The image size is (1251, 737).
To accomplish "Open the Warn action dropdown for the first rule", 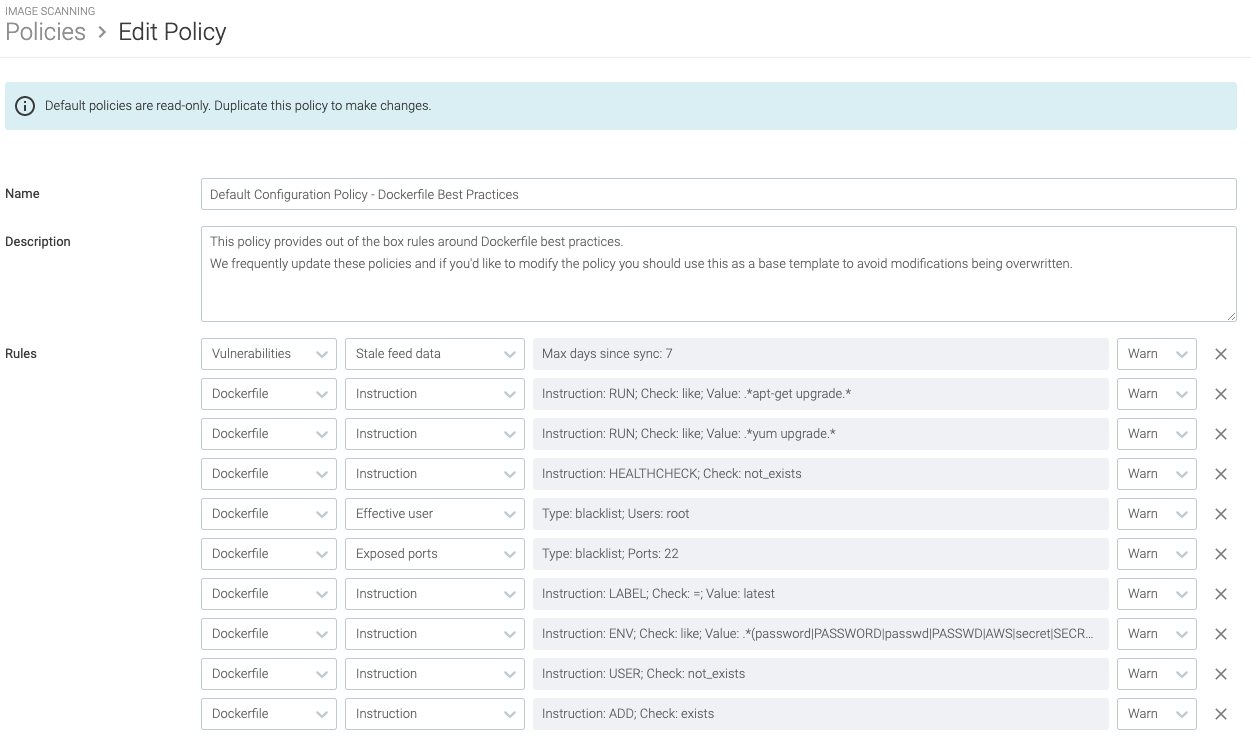I will tap(1156, 353).
